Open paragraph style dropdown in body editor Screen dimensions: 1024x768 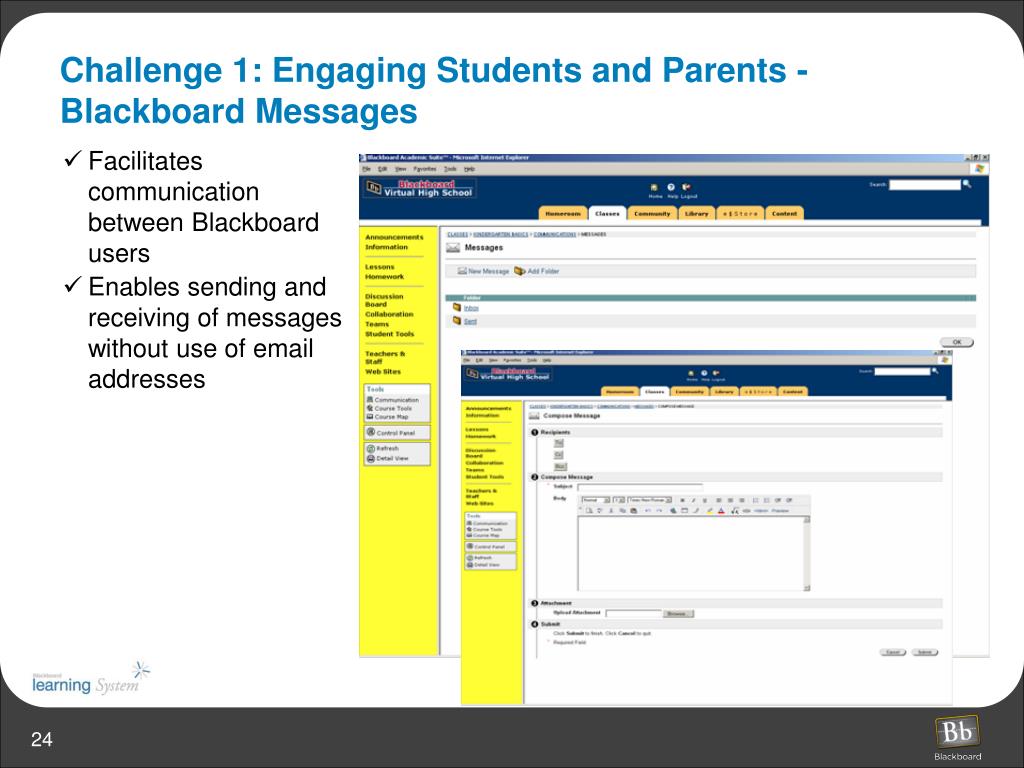point(596,500)
